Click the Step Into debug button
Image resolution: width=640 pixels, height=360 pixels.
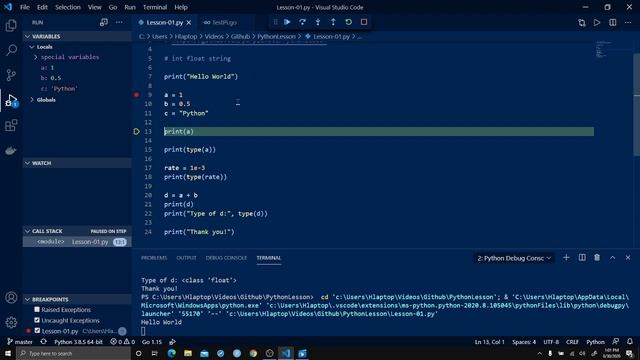point(318,22)
